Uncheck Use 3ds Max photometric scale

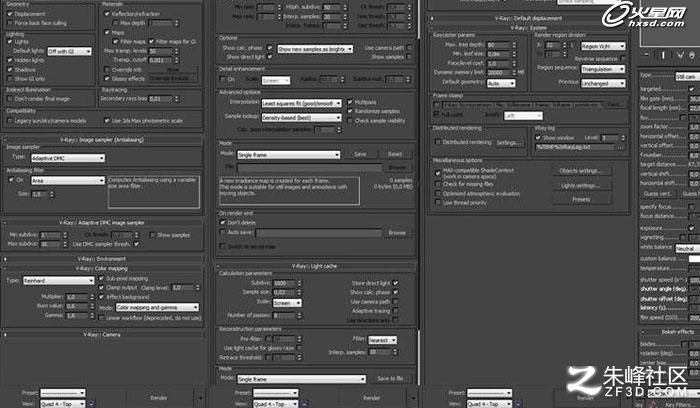click(x=107, y=120)
